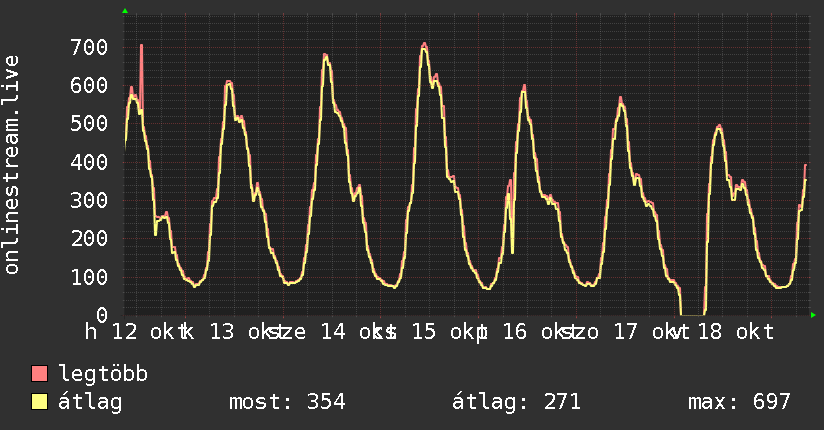Screen dimensions: 824x430
Task: Click the pink spike peak near 12 okt
Action: 141,46
